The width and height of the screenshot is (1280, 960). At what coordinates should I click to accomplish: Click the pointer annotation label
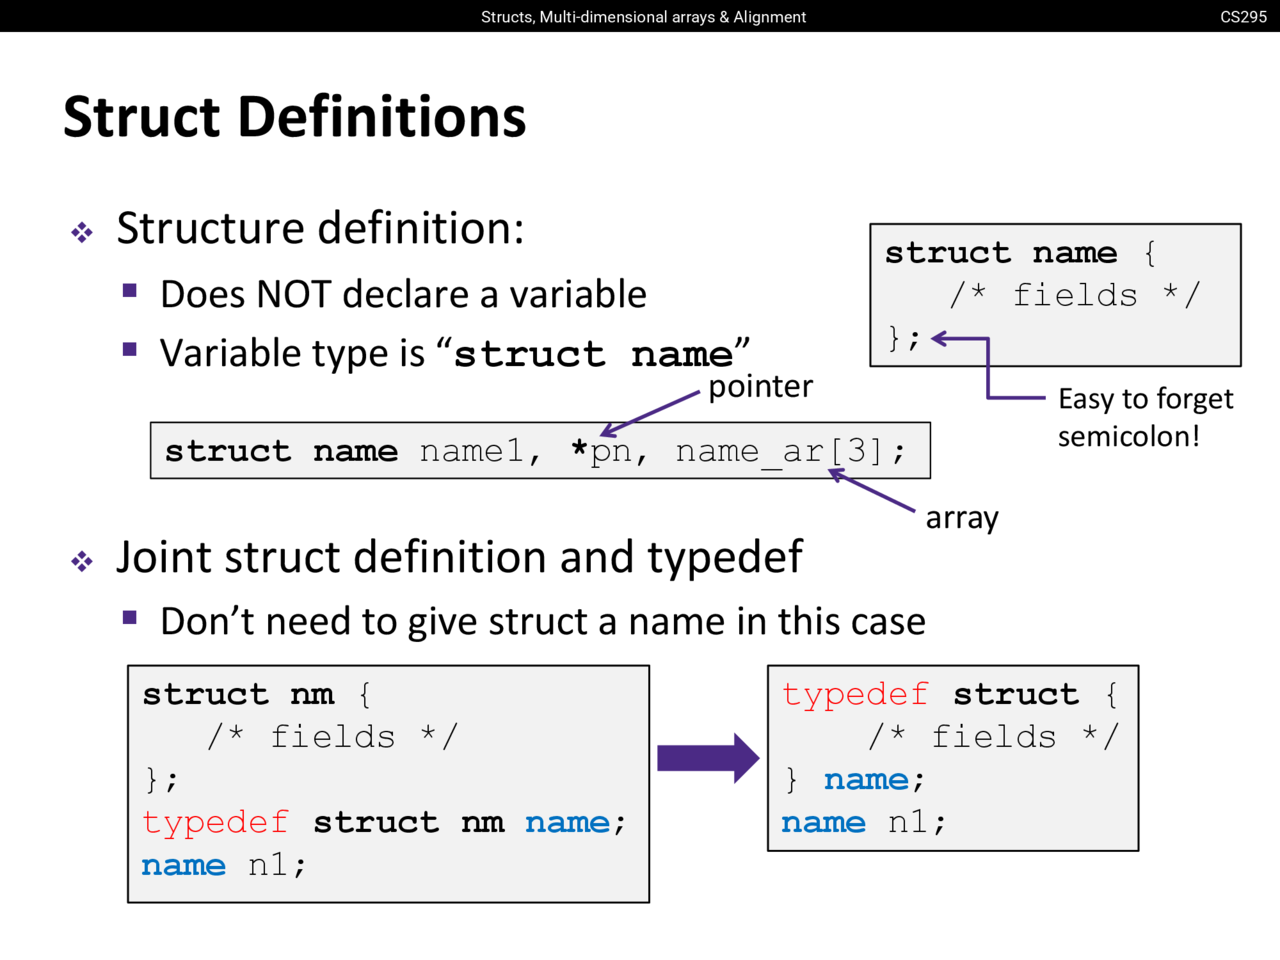pos(760,386)
